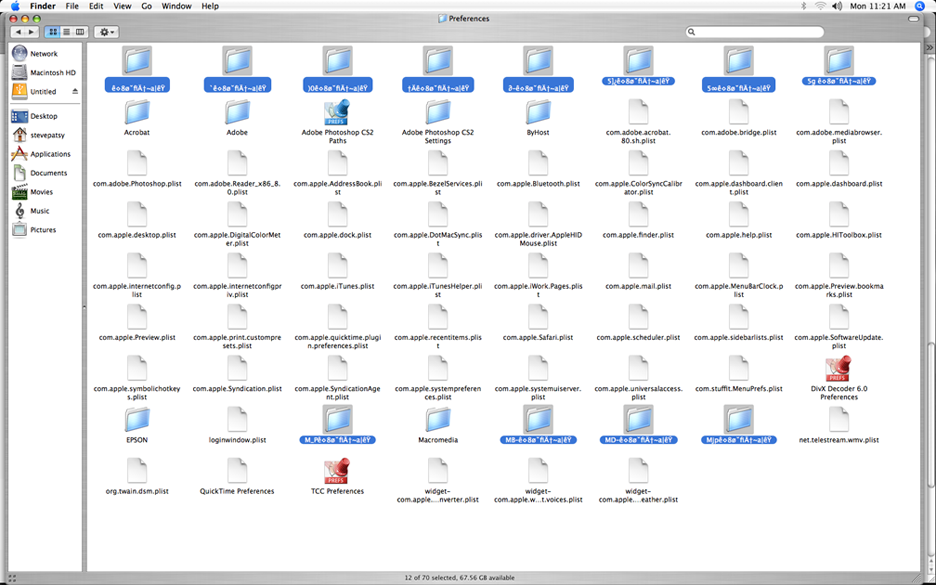Select org.twain.dsm.plist file
The image size is (936, 585).
[137, 472]
